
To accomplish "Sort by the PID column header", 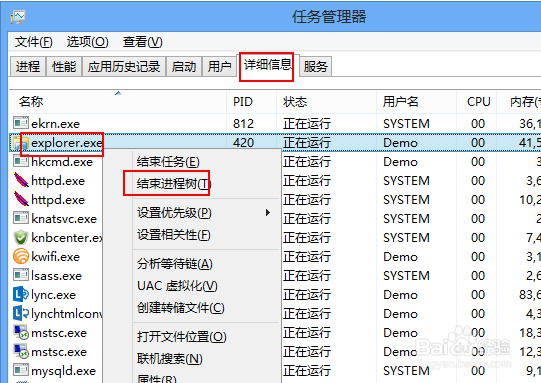I will pos(252,101).
